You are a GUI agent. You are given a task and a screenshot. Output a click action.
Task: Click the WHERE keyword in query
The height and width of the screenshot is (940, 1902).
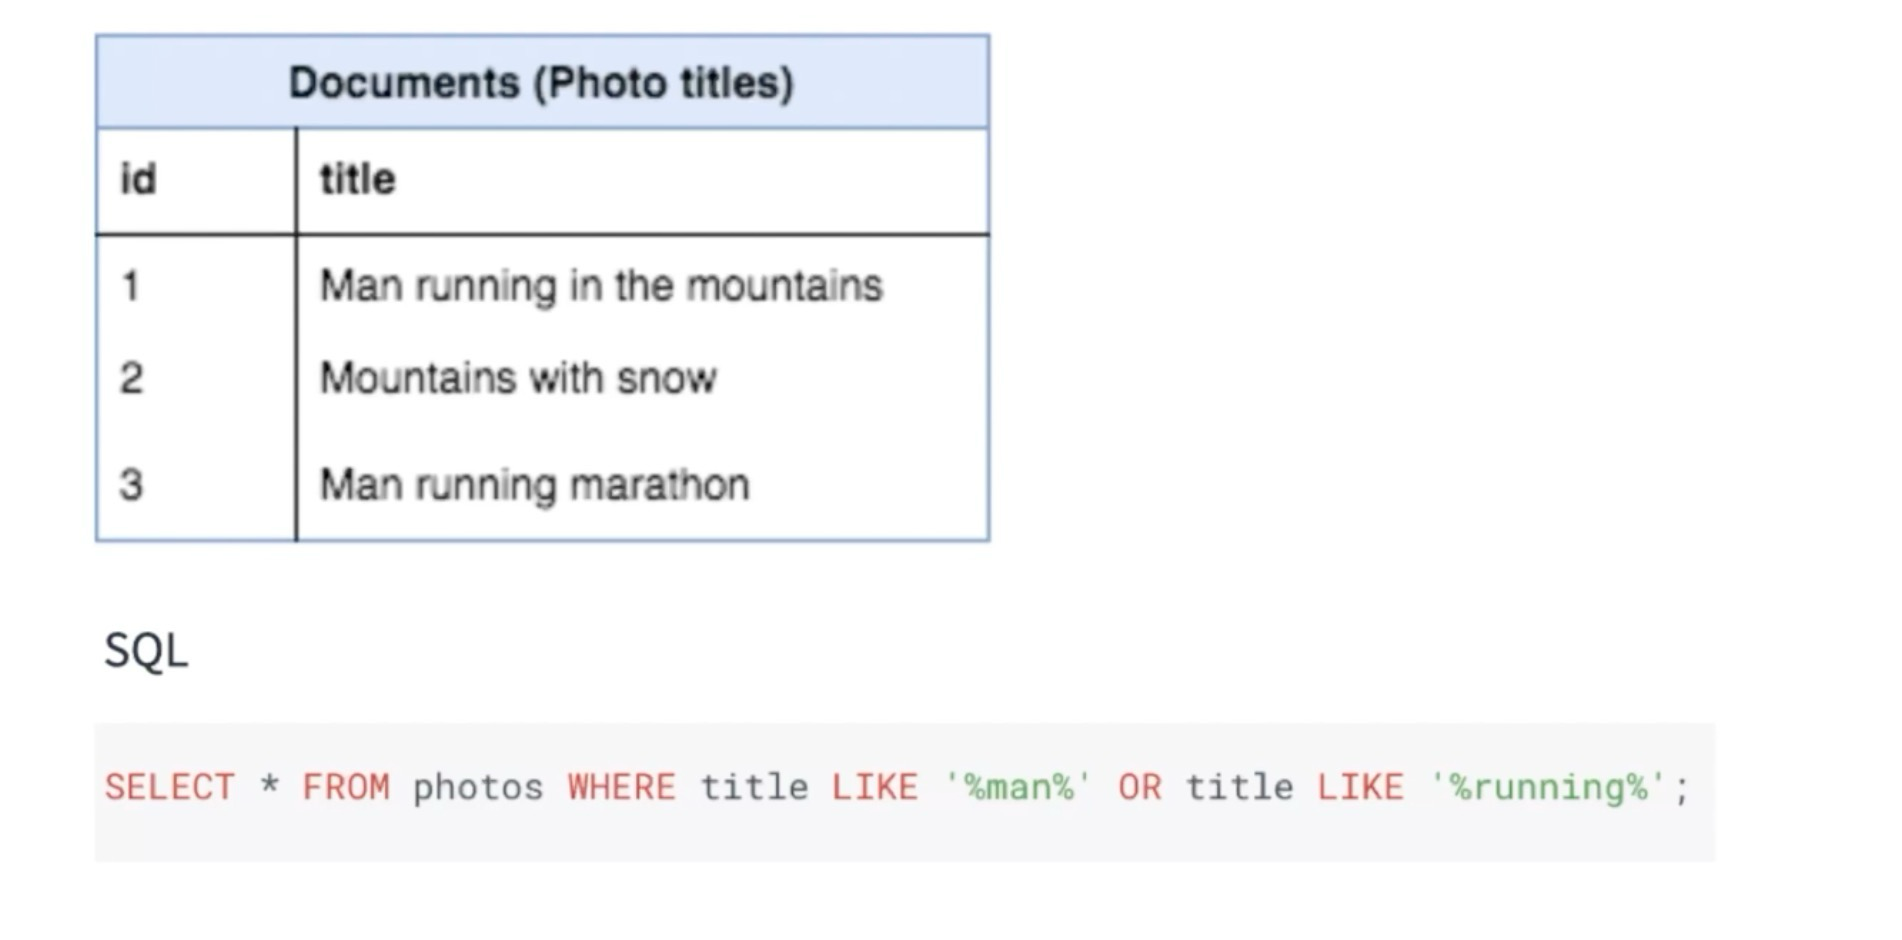click(621, 787)
